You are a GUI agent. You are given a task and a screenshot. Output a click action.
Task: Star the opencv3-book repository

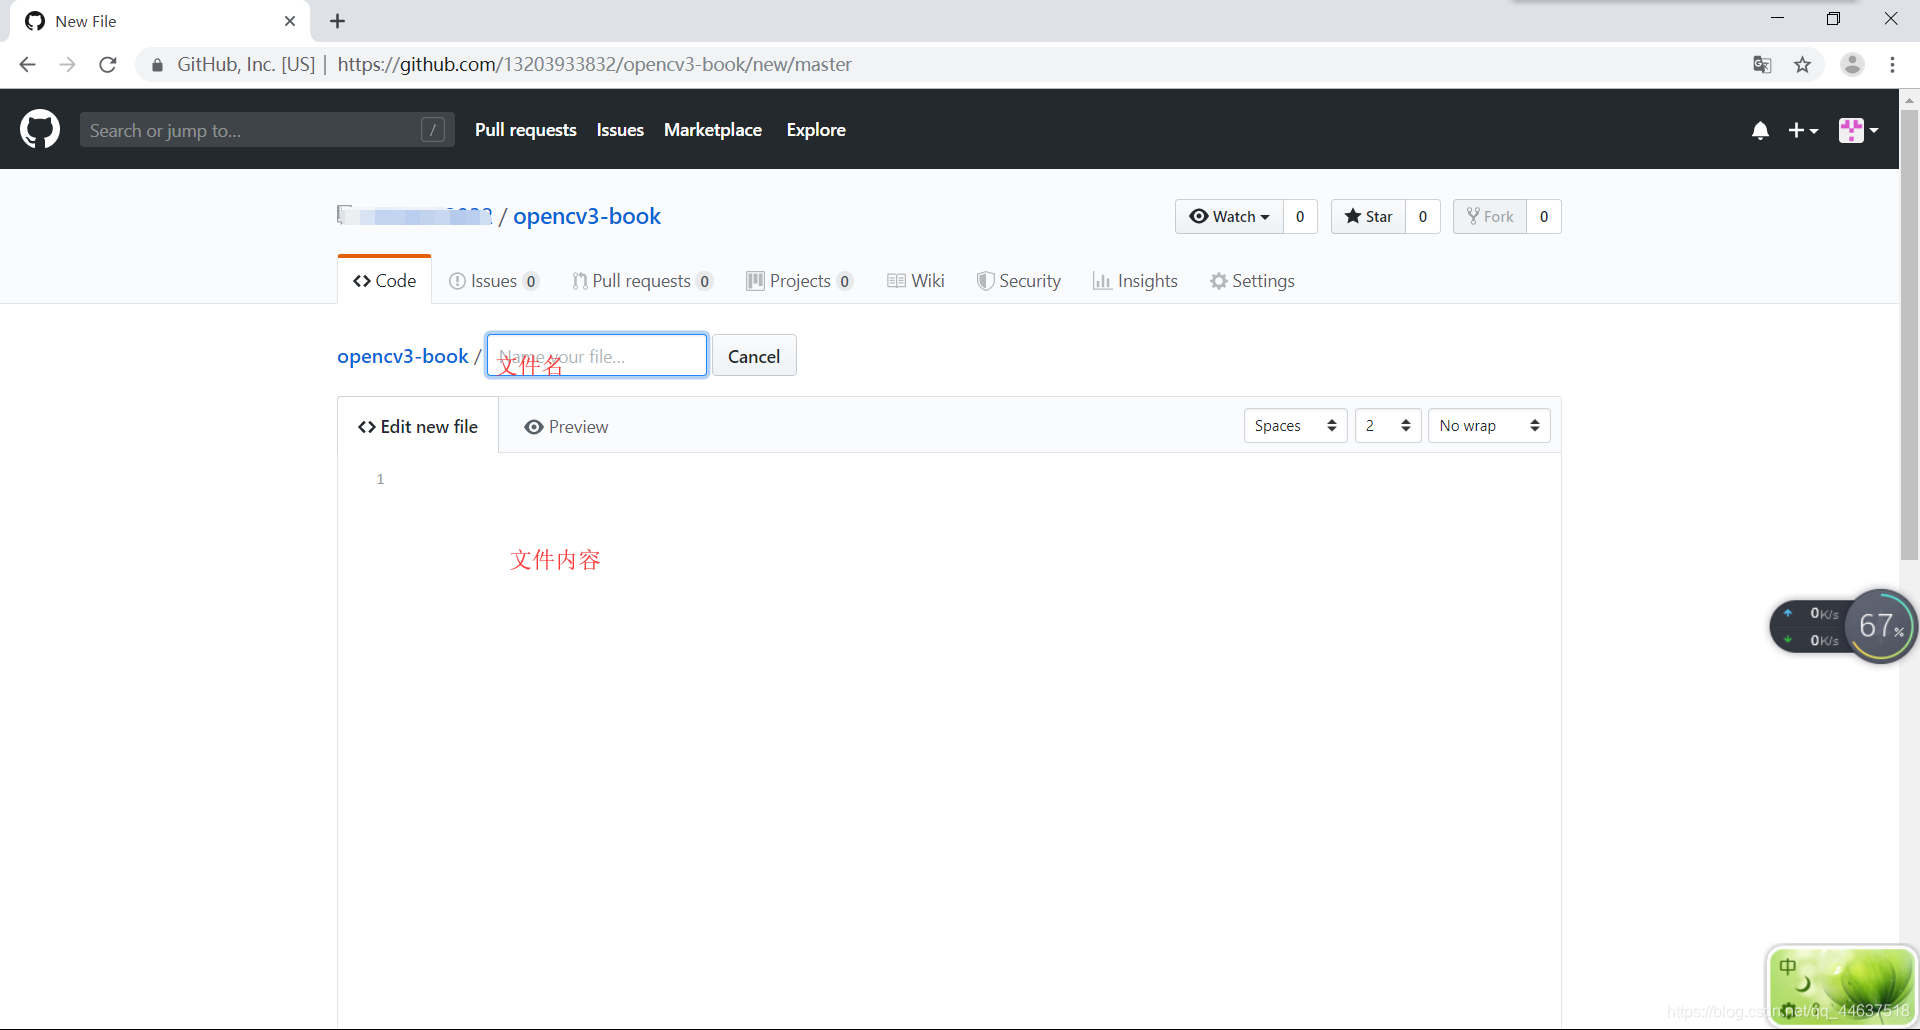[1368, 216]
